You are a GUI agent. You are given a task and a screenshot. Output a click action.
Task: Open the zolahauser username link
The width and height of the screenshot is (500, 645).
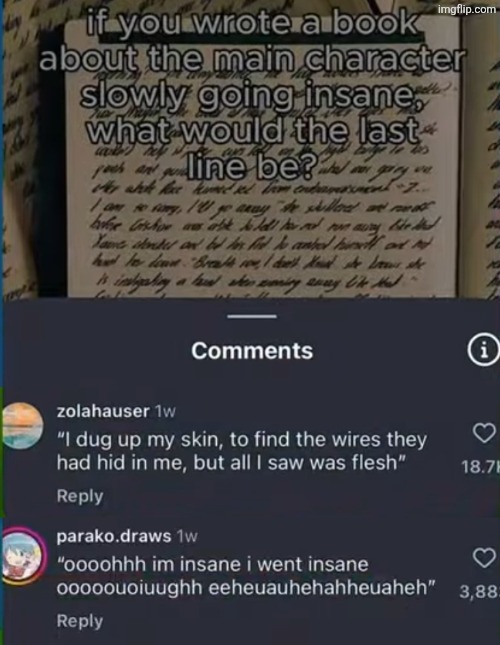coord(103,411)
